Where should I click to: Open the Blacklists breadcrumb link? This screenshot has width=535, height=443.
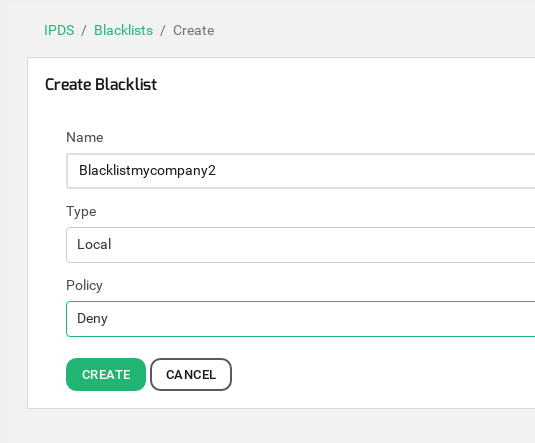[x=124, y=30]
